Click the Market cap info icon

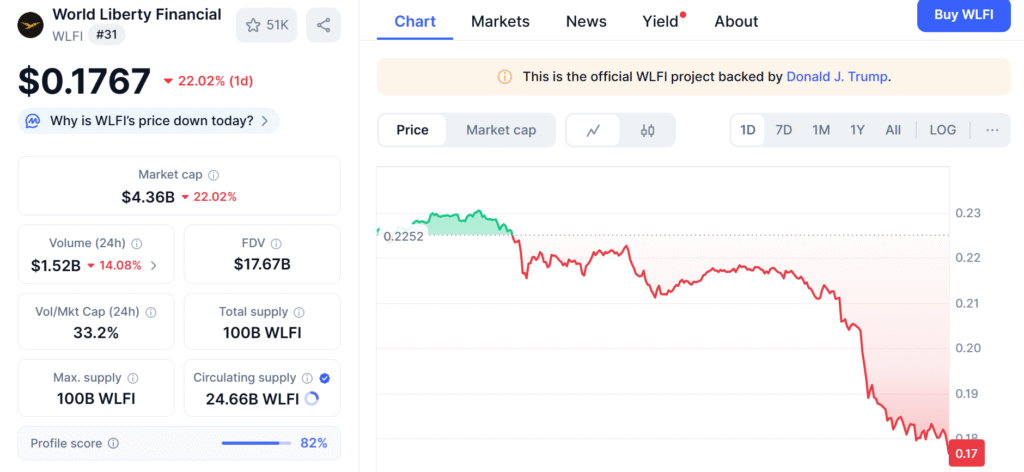point(214,175)
